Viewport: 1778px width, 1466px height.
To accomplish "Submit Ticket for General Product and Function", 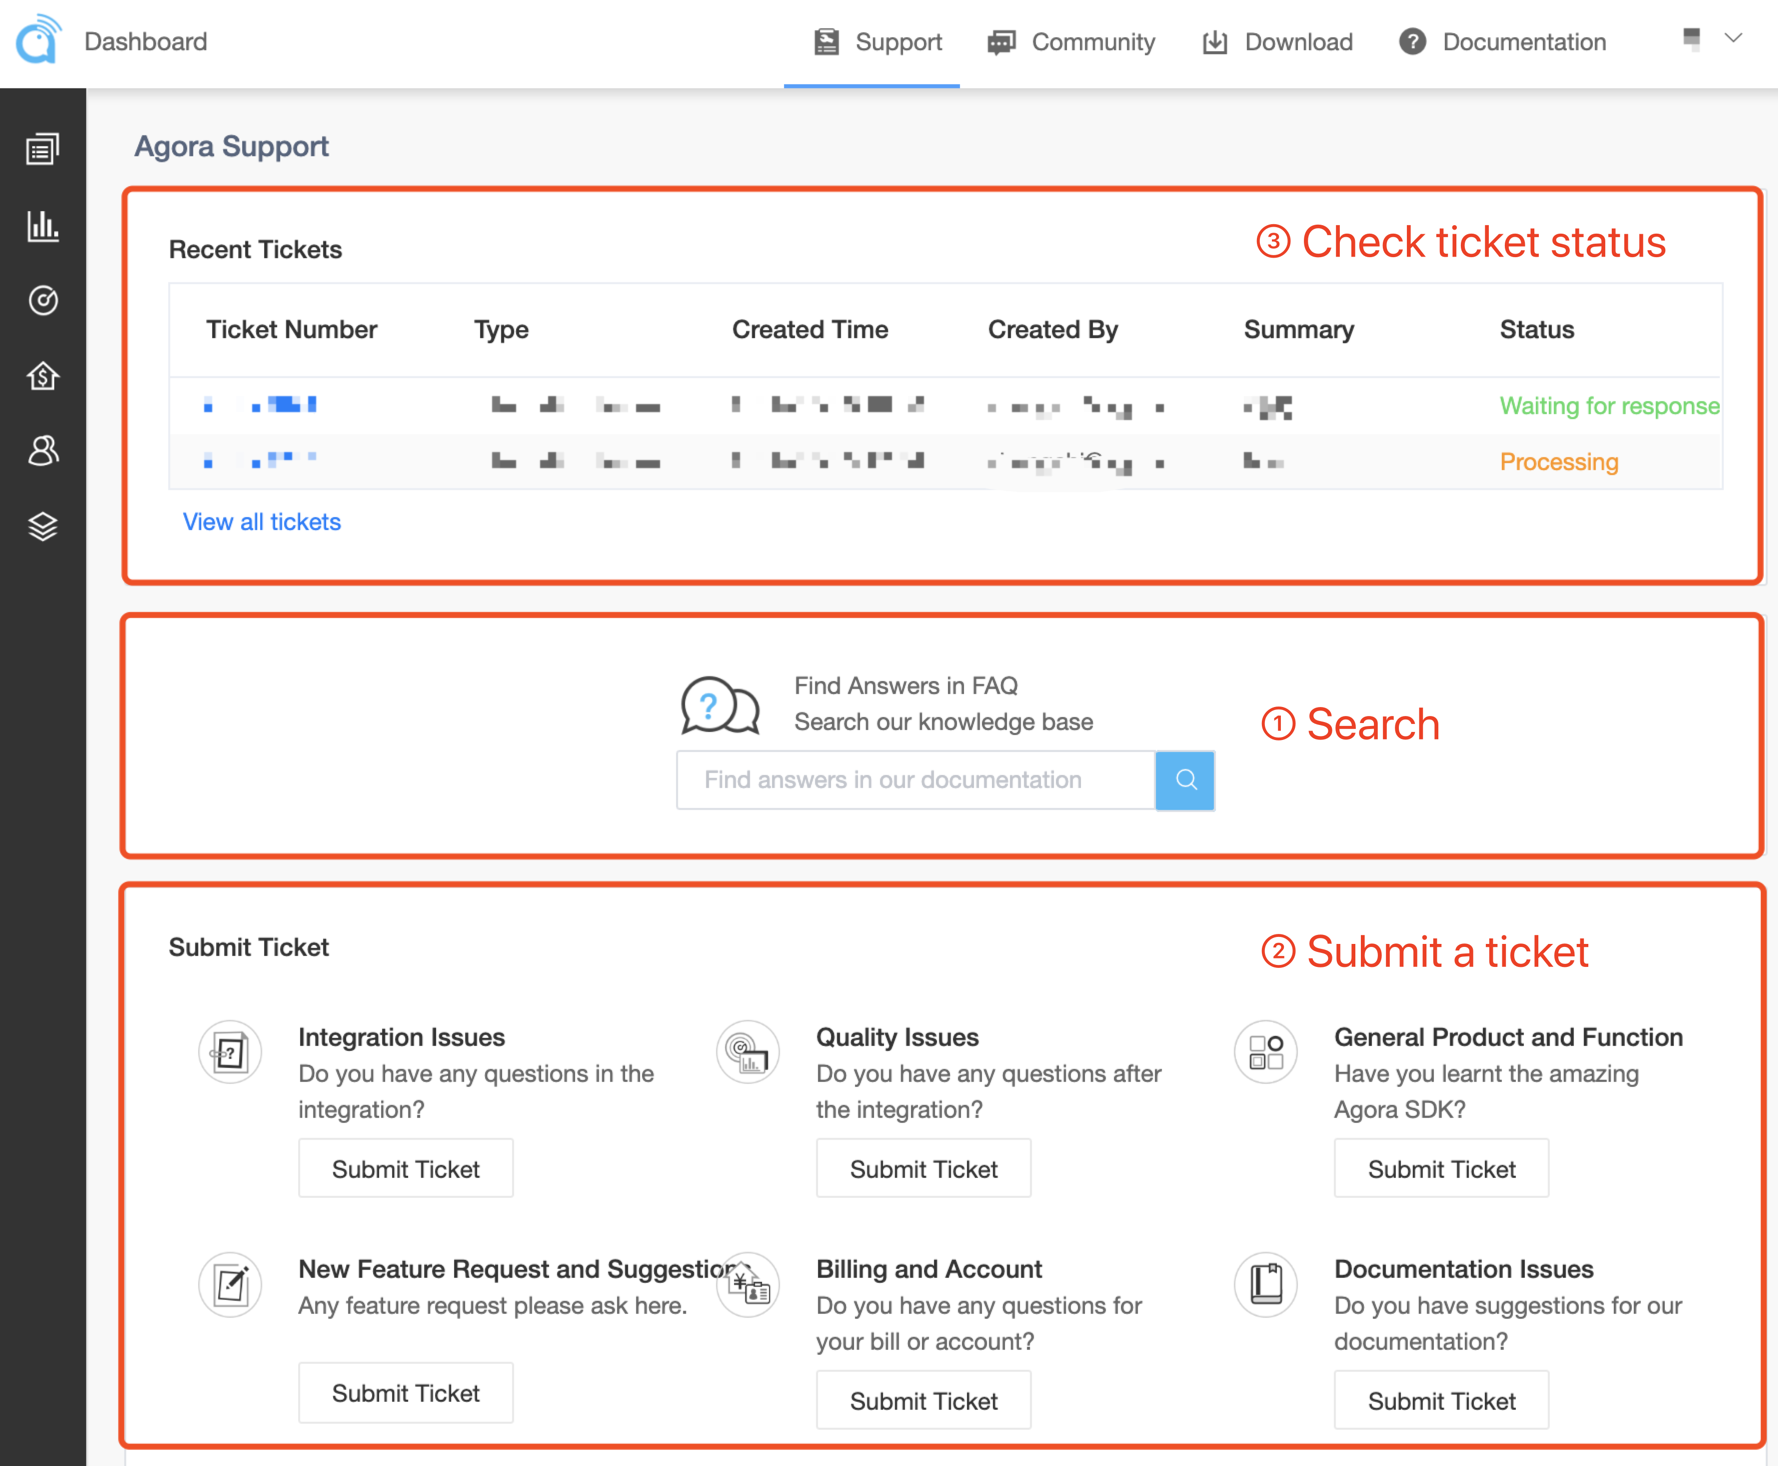I will click(x=1442, y=1169).
